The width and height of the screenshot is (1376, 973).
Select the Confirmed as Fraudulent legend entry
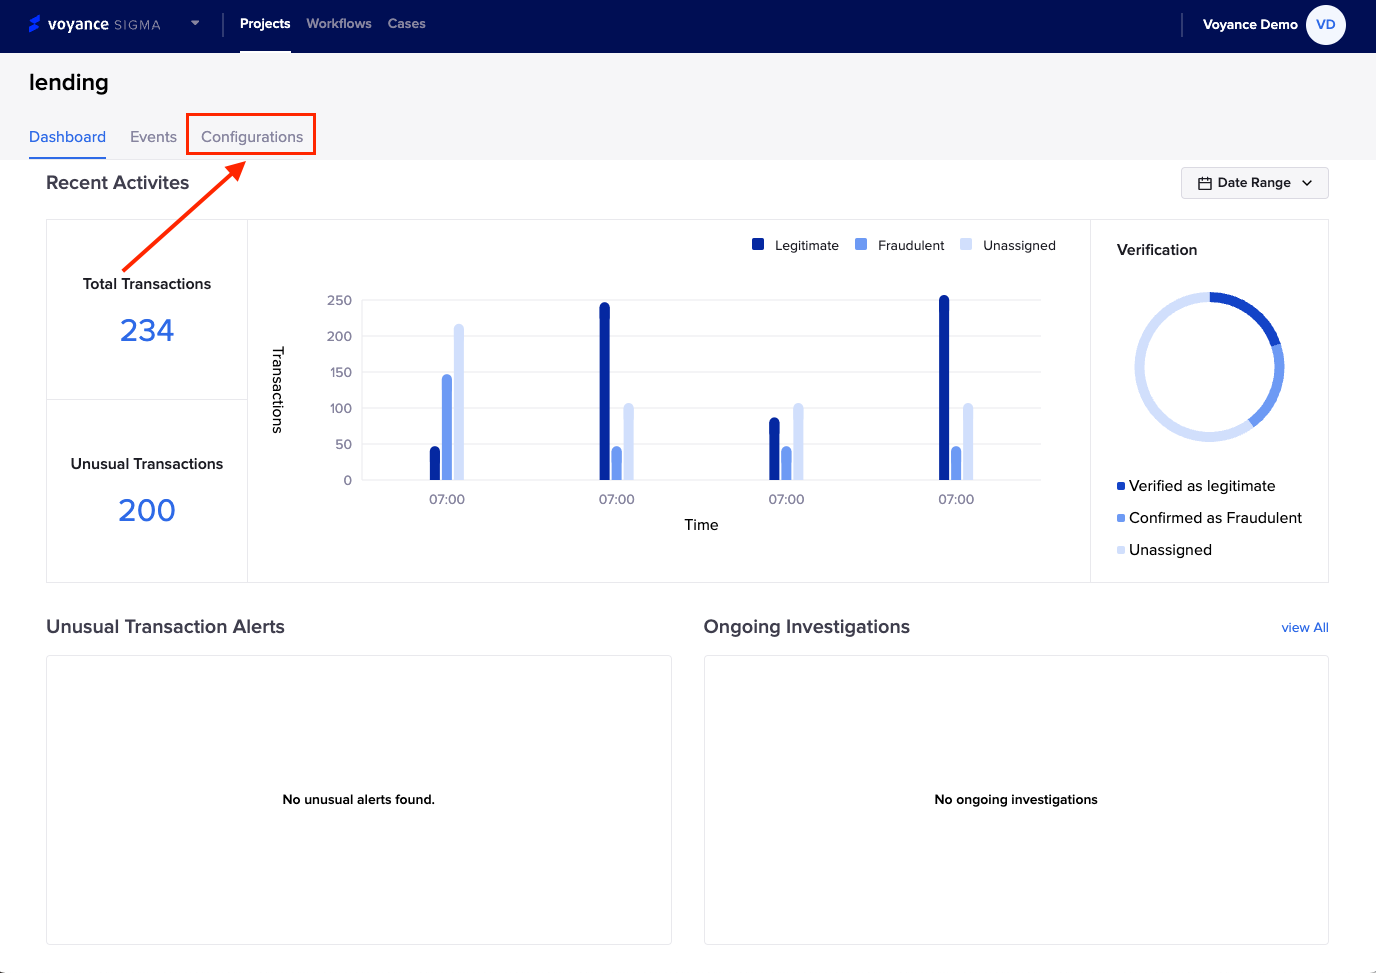1209,518
